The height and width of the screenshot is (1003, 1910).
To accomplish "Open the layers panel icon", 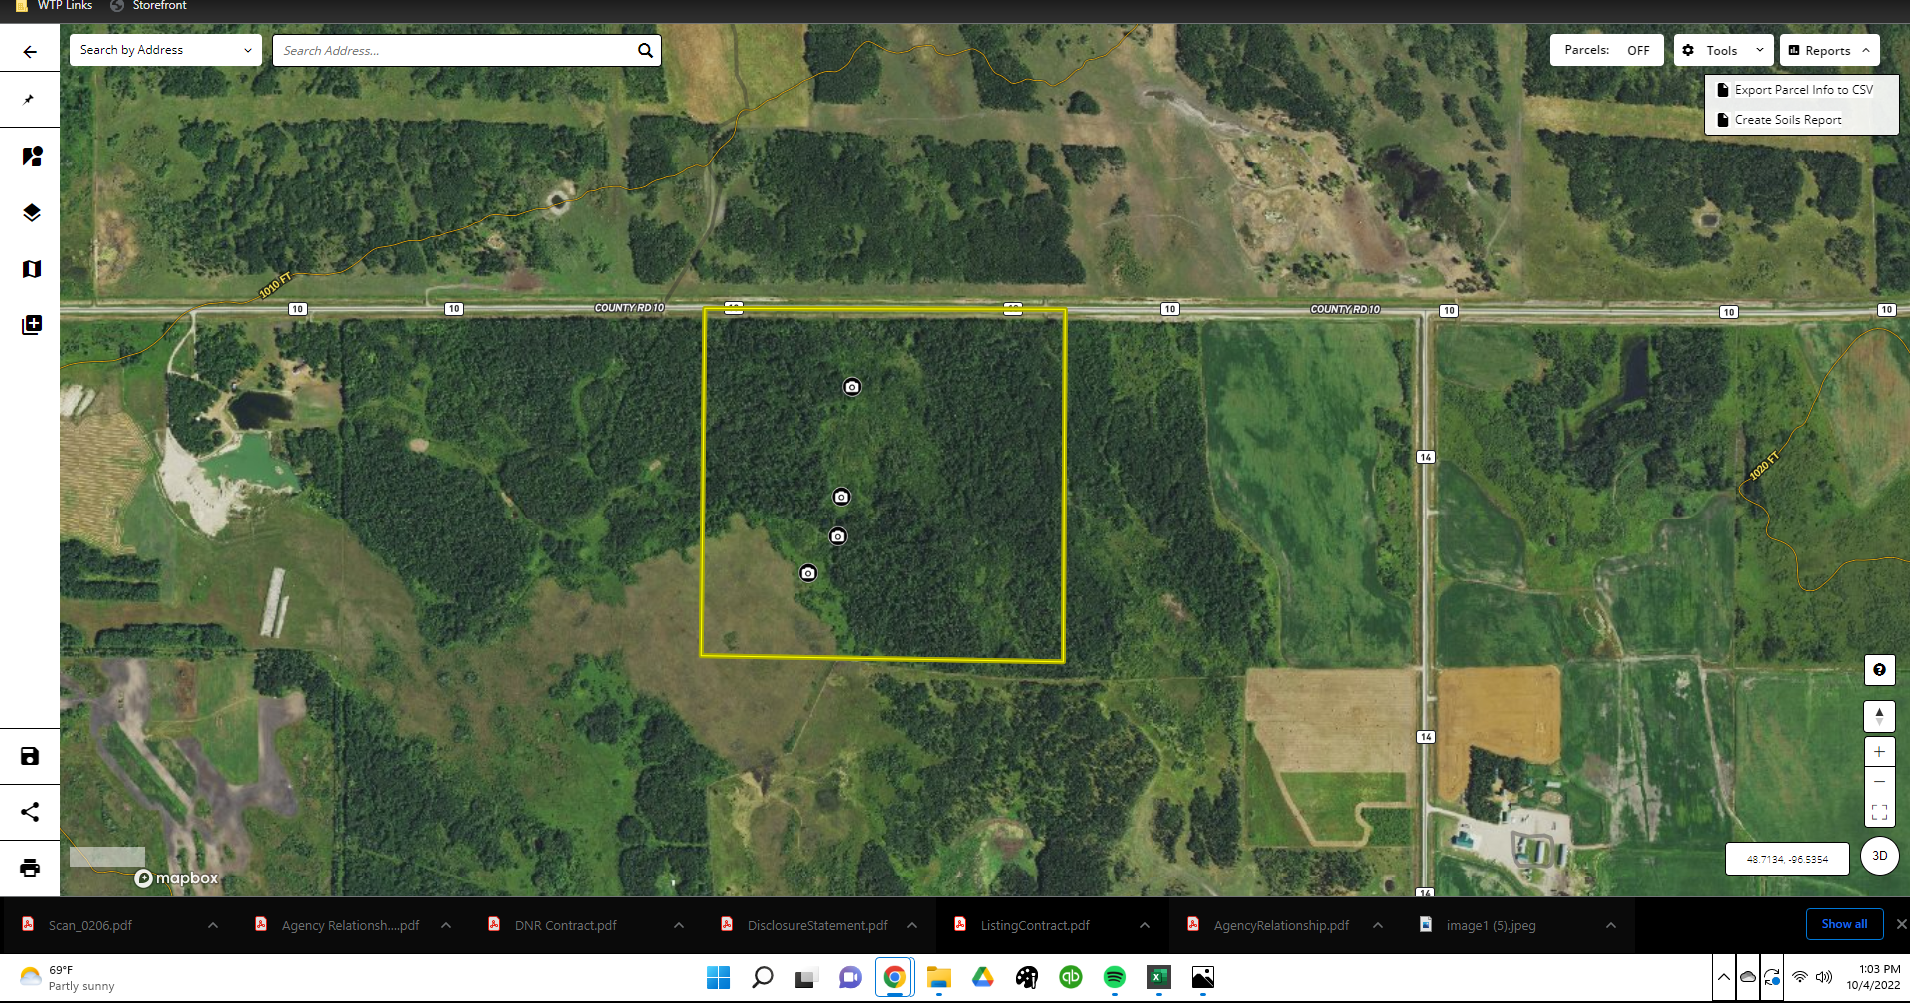I will click(31, 213).
